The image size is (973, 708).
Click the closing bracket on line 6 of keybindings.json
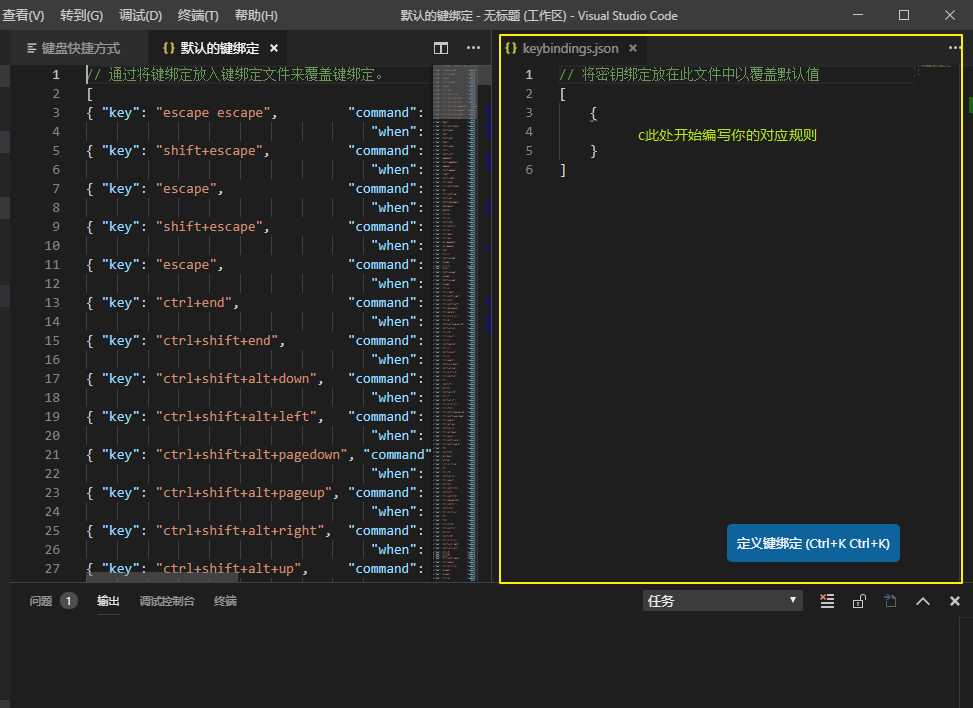tap(563, 170)
